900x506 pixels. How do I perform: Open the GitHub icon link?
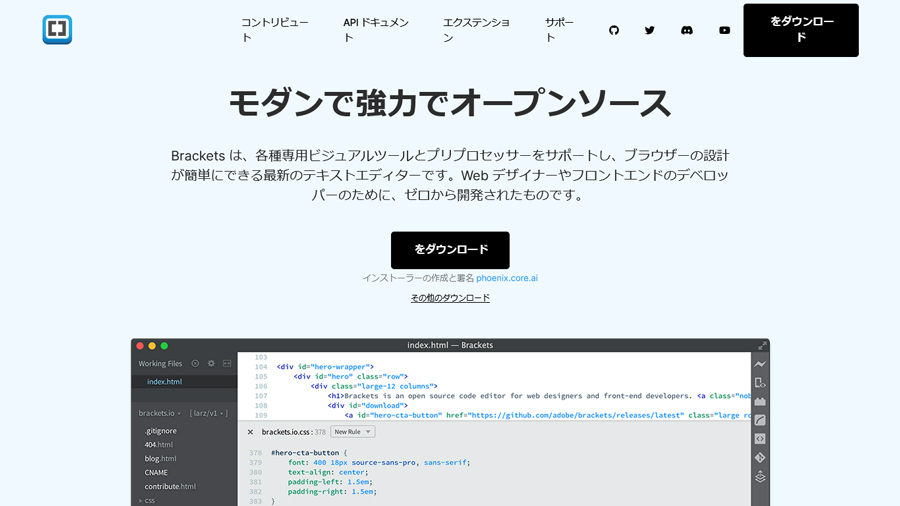click(614, 30)
